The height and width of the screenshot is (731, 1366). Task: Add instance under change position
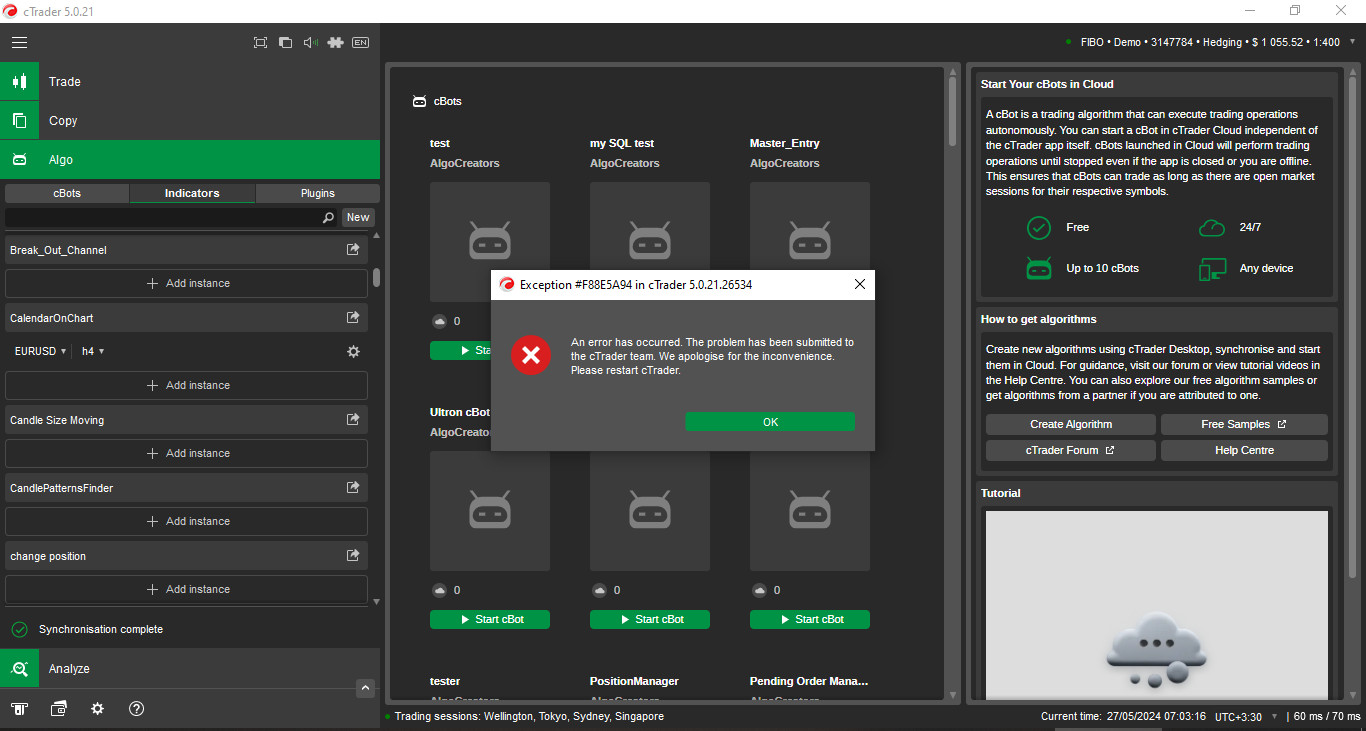click(187, 589)
